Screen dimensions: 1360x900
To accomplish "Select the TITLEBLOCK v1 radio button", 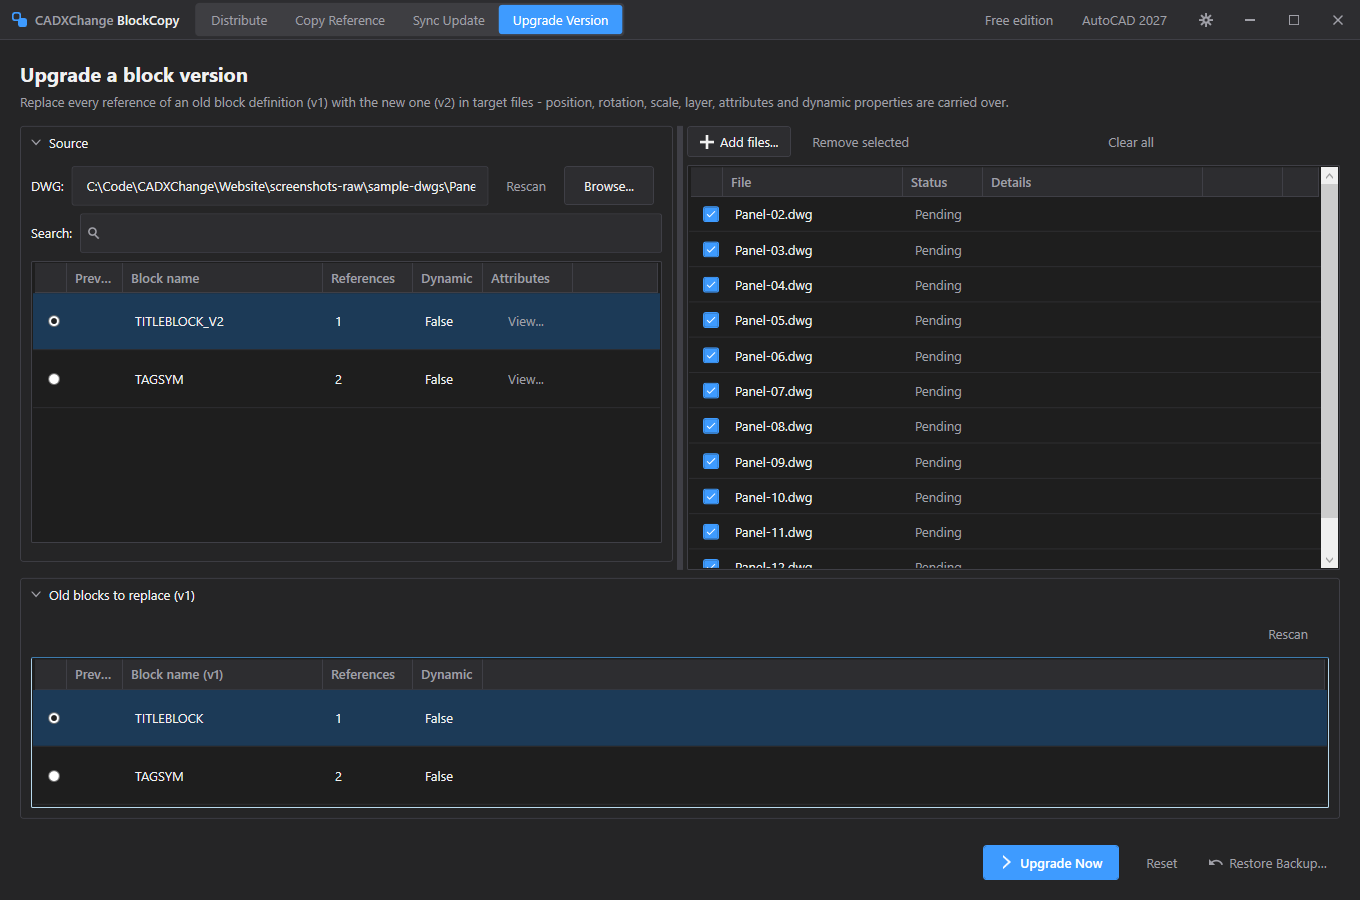I will [x=54, y=718].
